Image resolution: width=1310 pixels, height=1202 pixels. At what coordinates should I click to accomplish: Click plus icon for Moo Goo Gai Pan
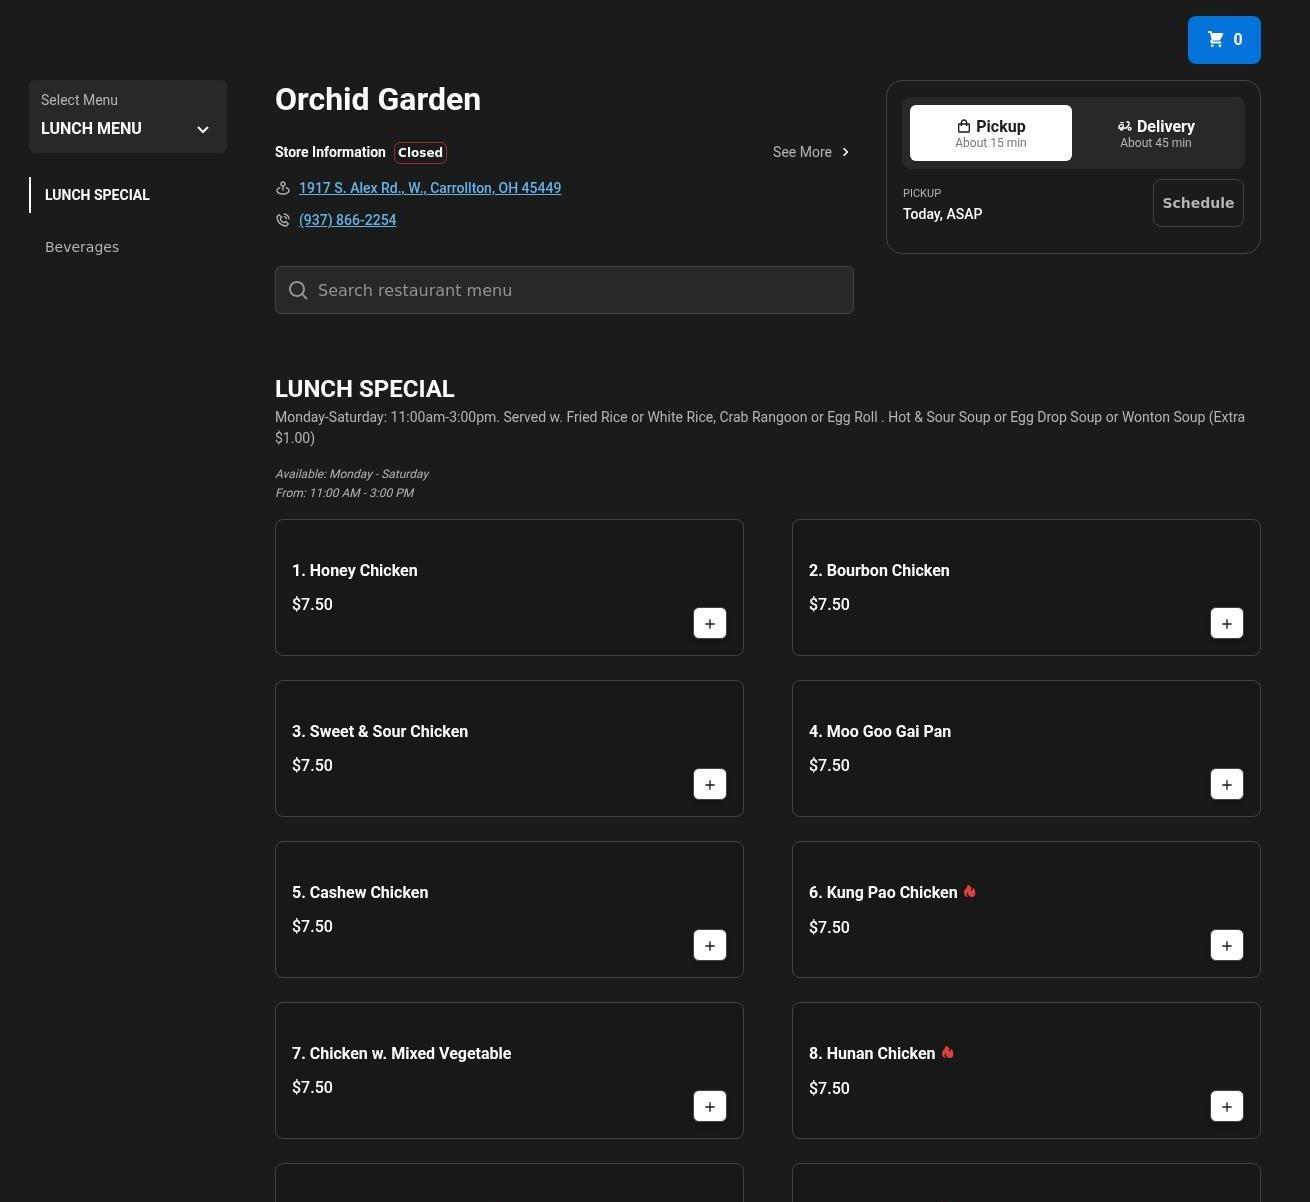point(1226,784)
